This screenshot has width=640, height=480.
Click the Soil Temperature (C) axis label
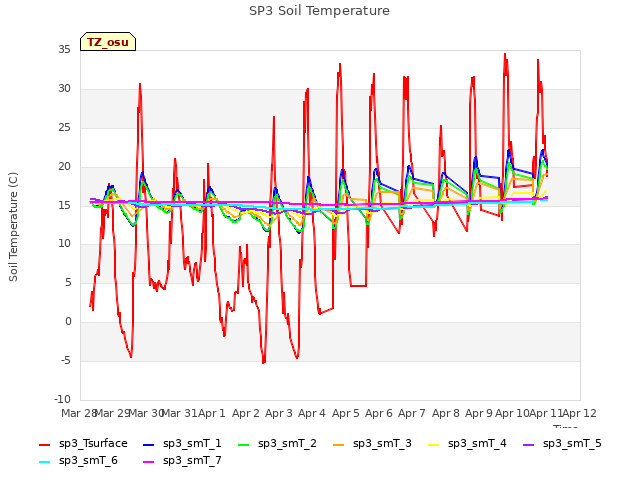(13, 227)
